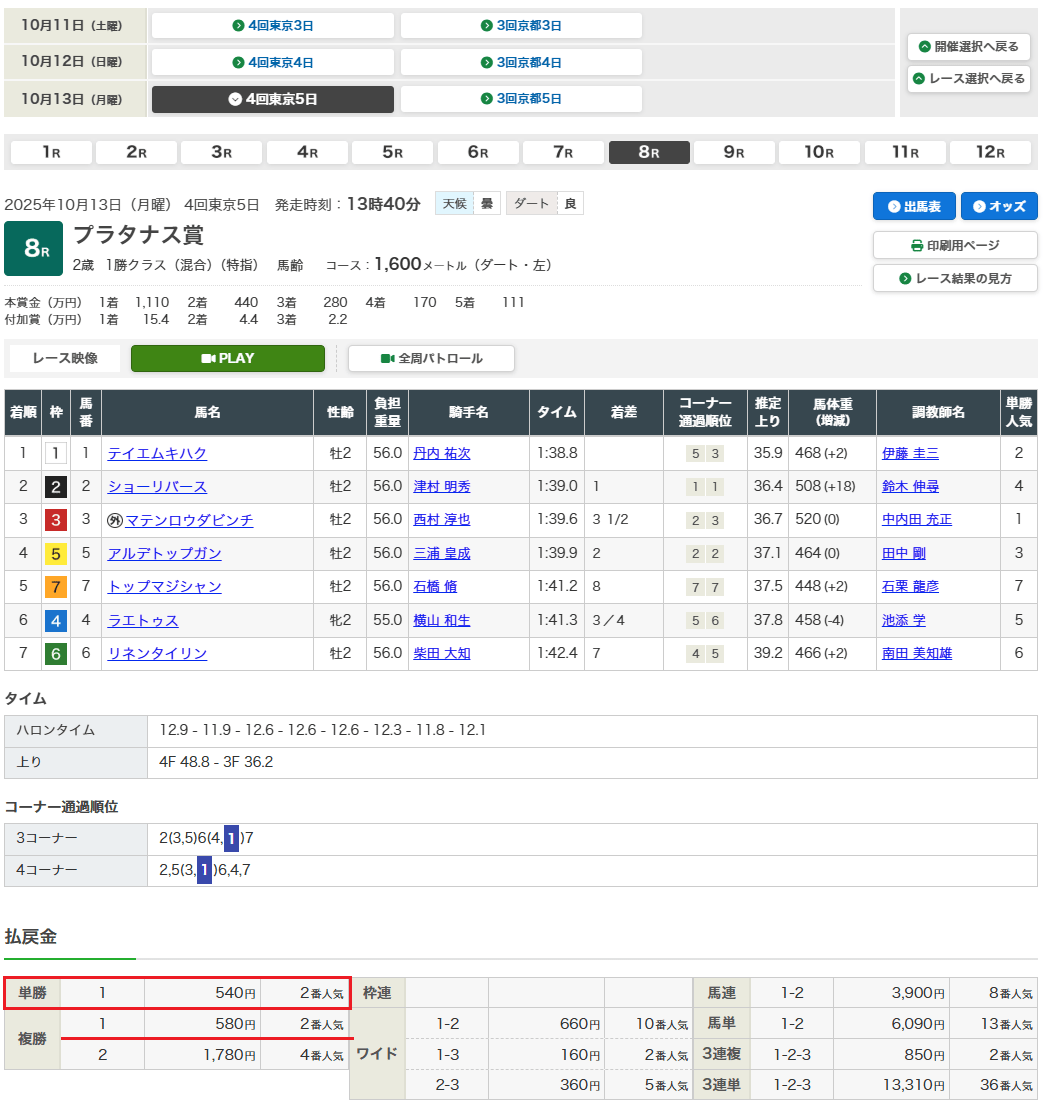Open 3回京都4日 for October 12
Viewport: 1043px width, 1107px height.
click(521, 62)
